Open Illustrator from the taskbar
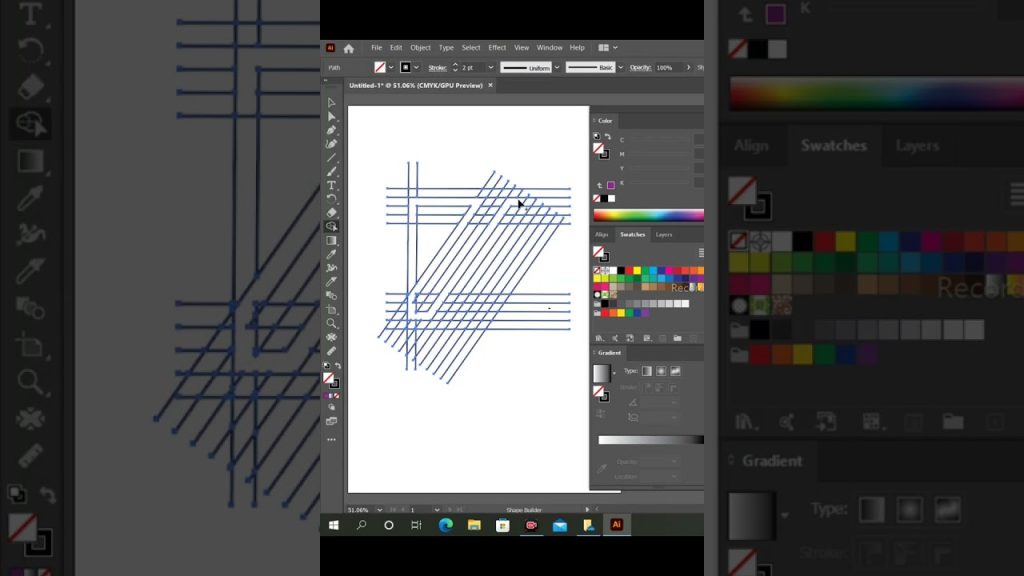The width and height of the screenshot is (1024, 576). (x=617, y=523)
